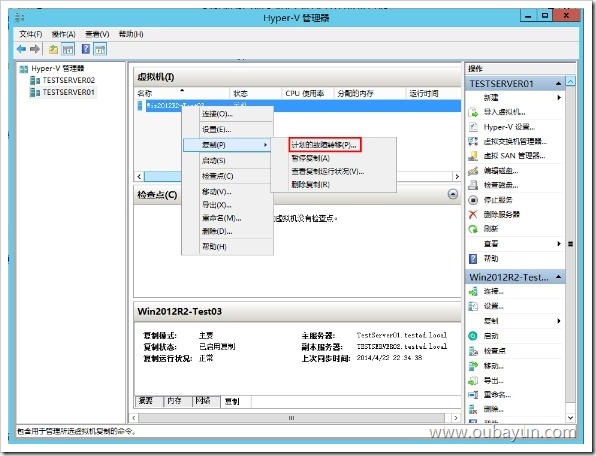
Task: Open the 查看(V) menu
Action: (x=97, y=34)
